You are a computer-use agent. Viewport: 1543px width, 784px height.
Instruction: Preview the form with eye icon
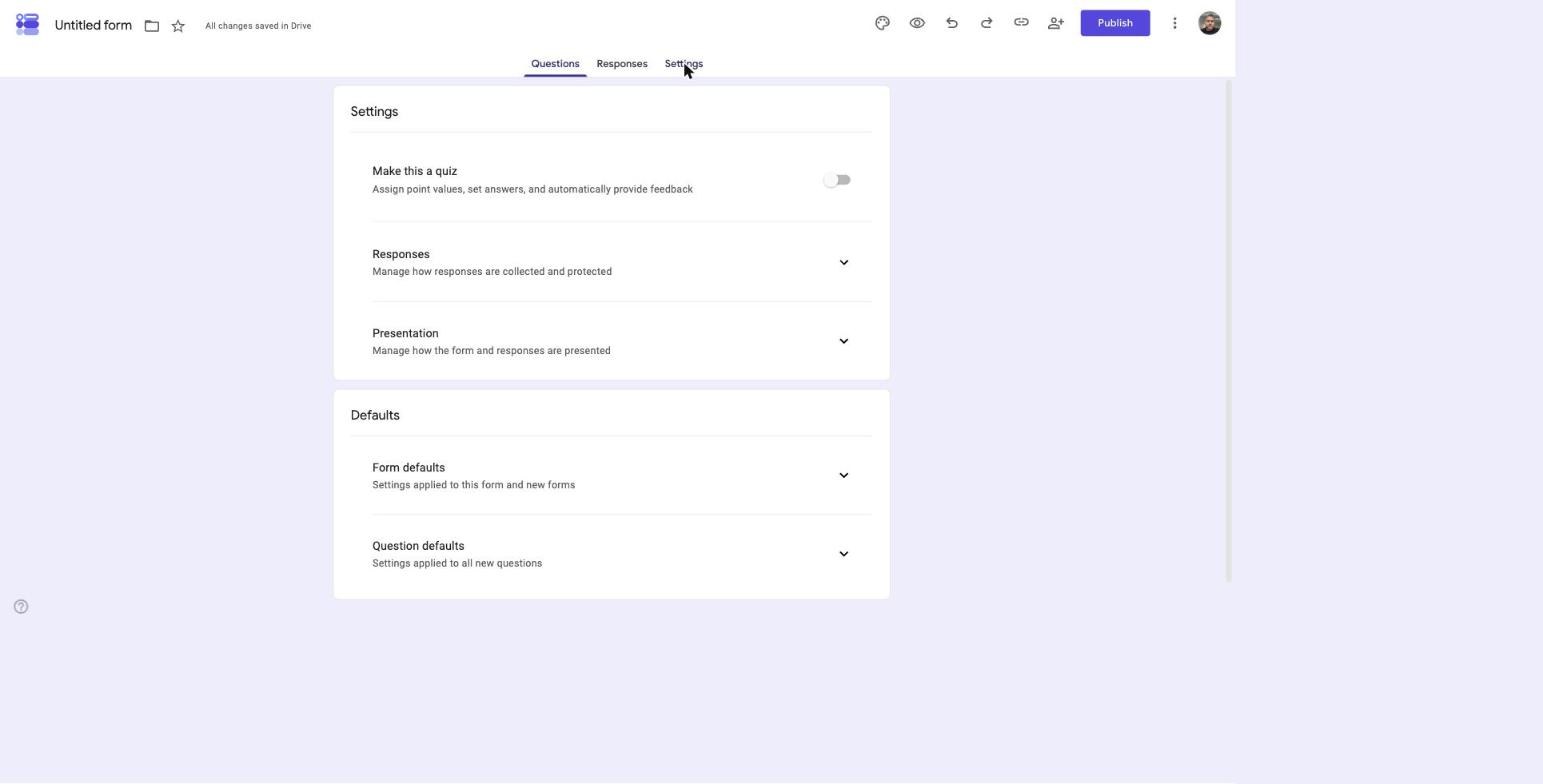917,23
